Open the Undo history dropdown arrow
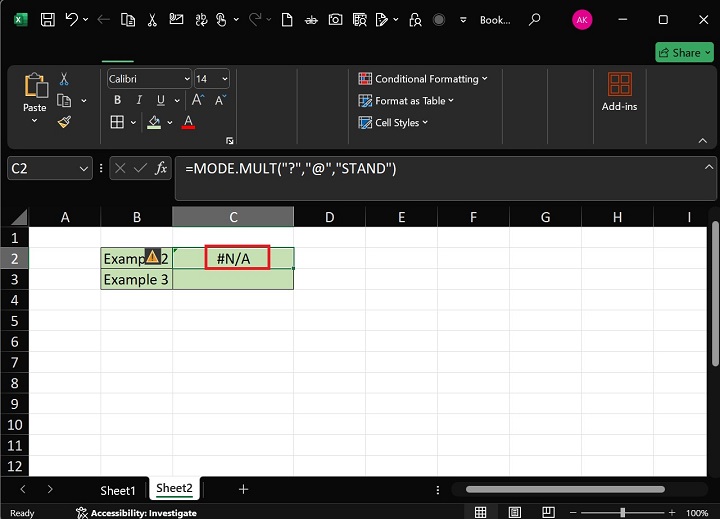Image resolution: width=720 pixels, height=519 pixels. (85, 20)
